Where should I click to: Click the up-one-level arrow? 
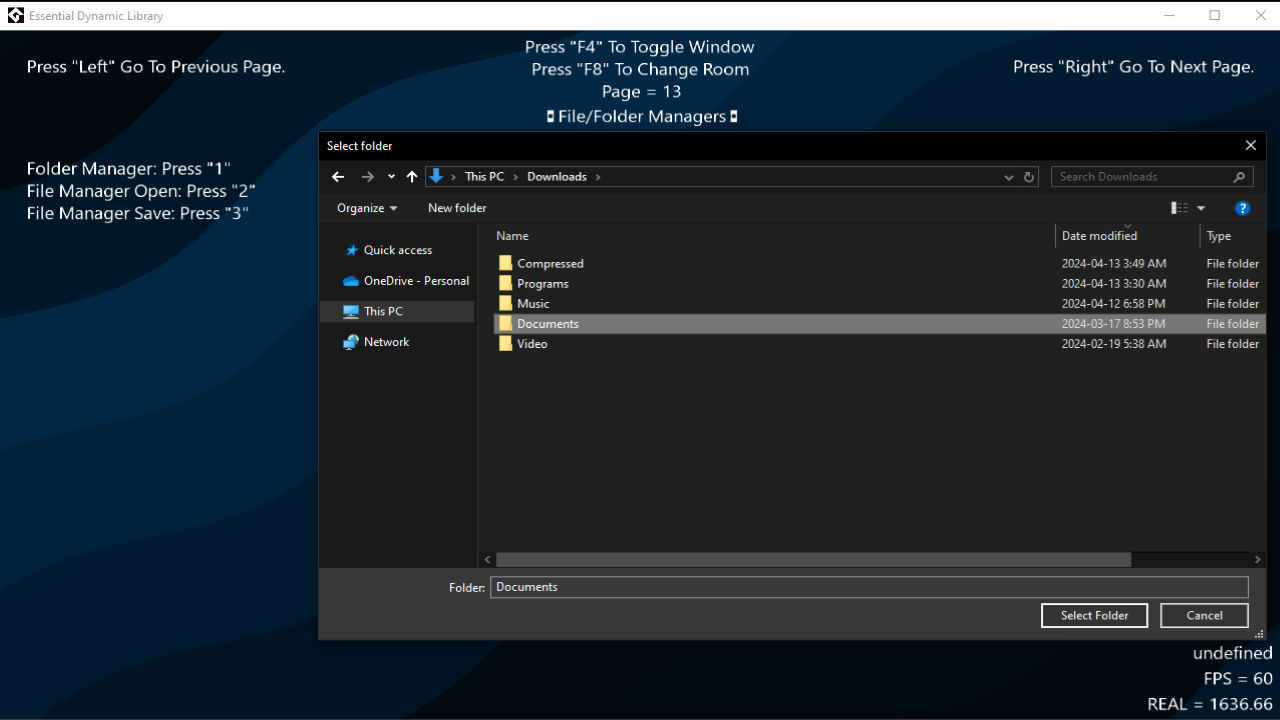(x=411, y=176)
